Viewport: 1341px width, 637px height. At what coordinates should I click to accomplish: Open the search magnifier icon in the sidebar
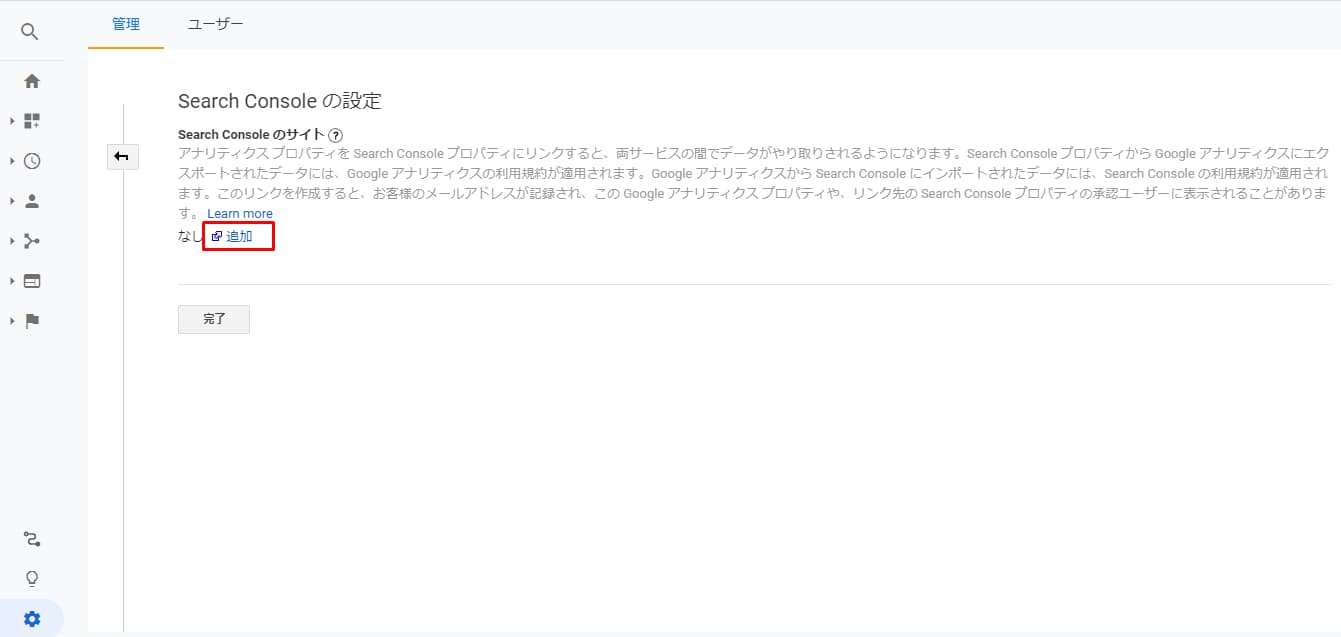click(30, 32)
